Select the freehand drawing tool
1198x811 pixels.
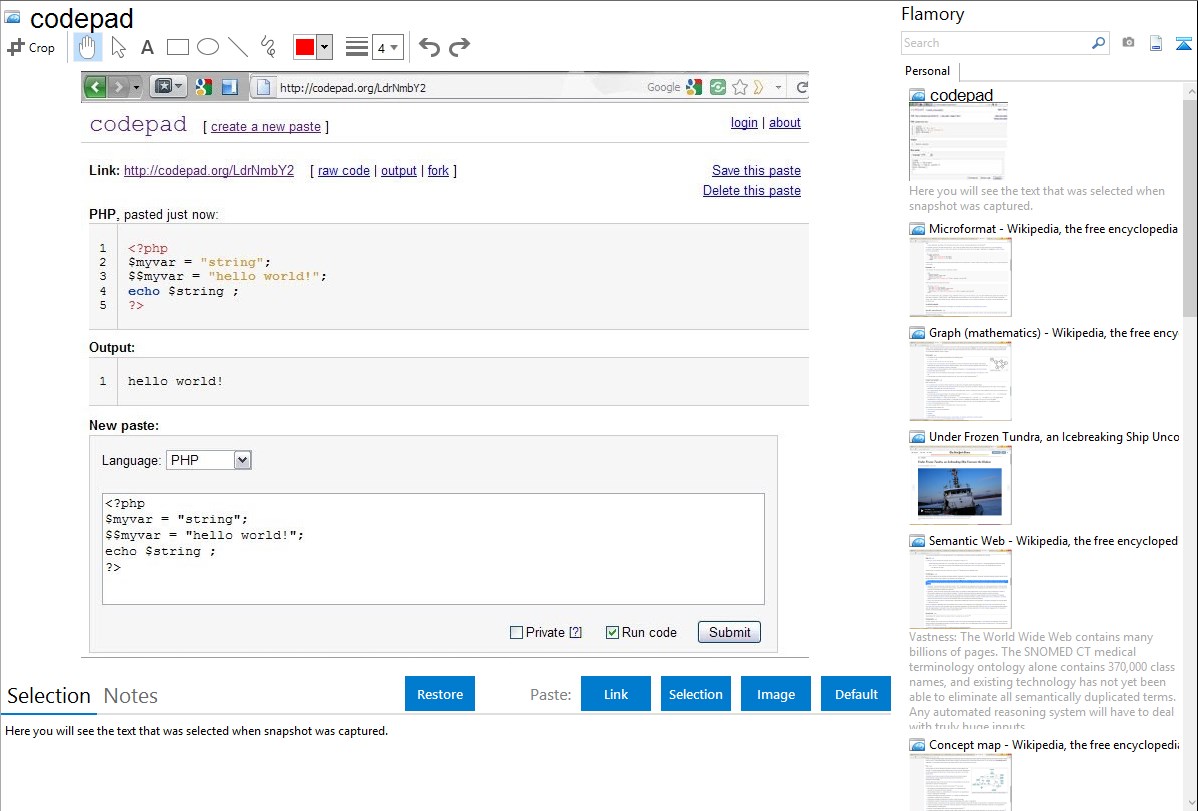[268, 47]
